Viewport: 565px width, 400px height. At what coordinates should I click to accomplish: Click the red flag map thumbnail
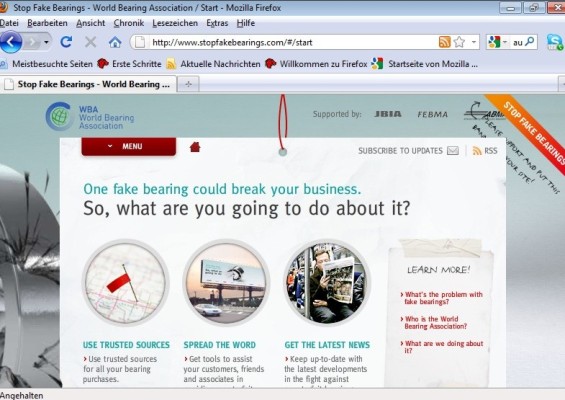pos(126,283)
